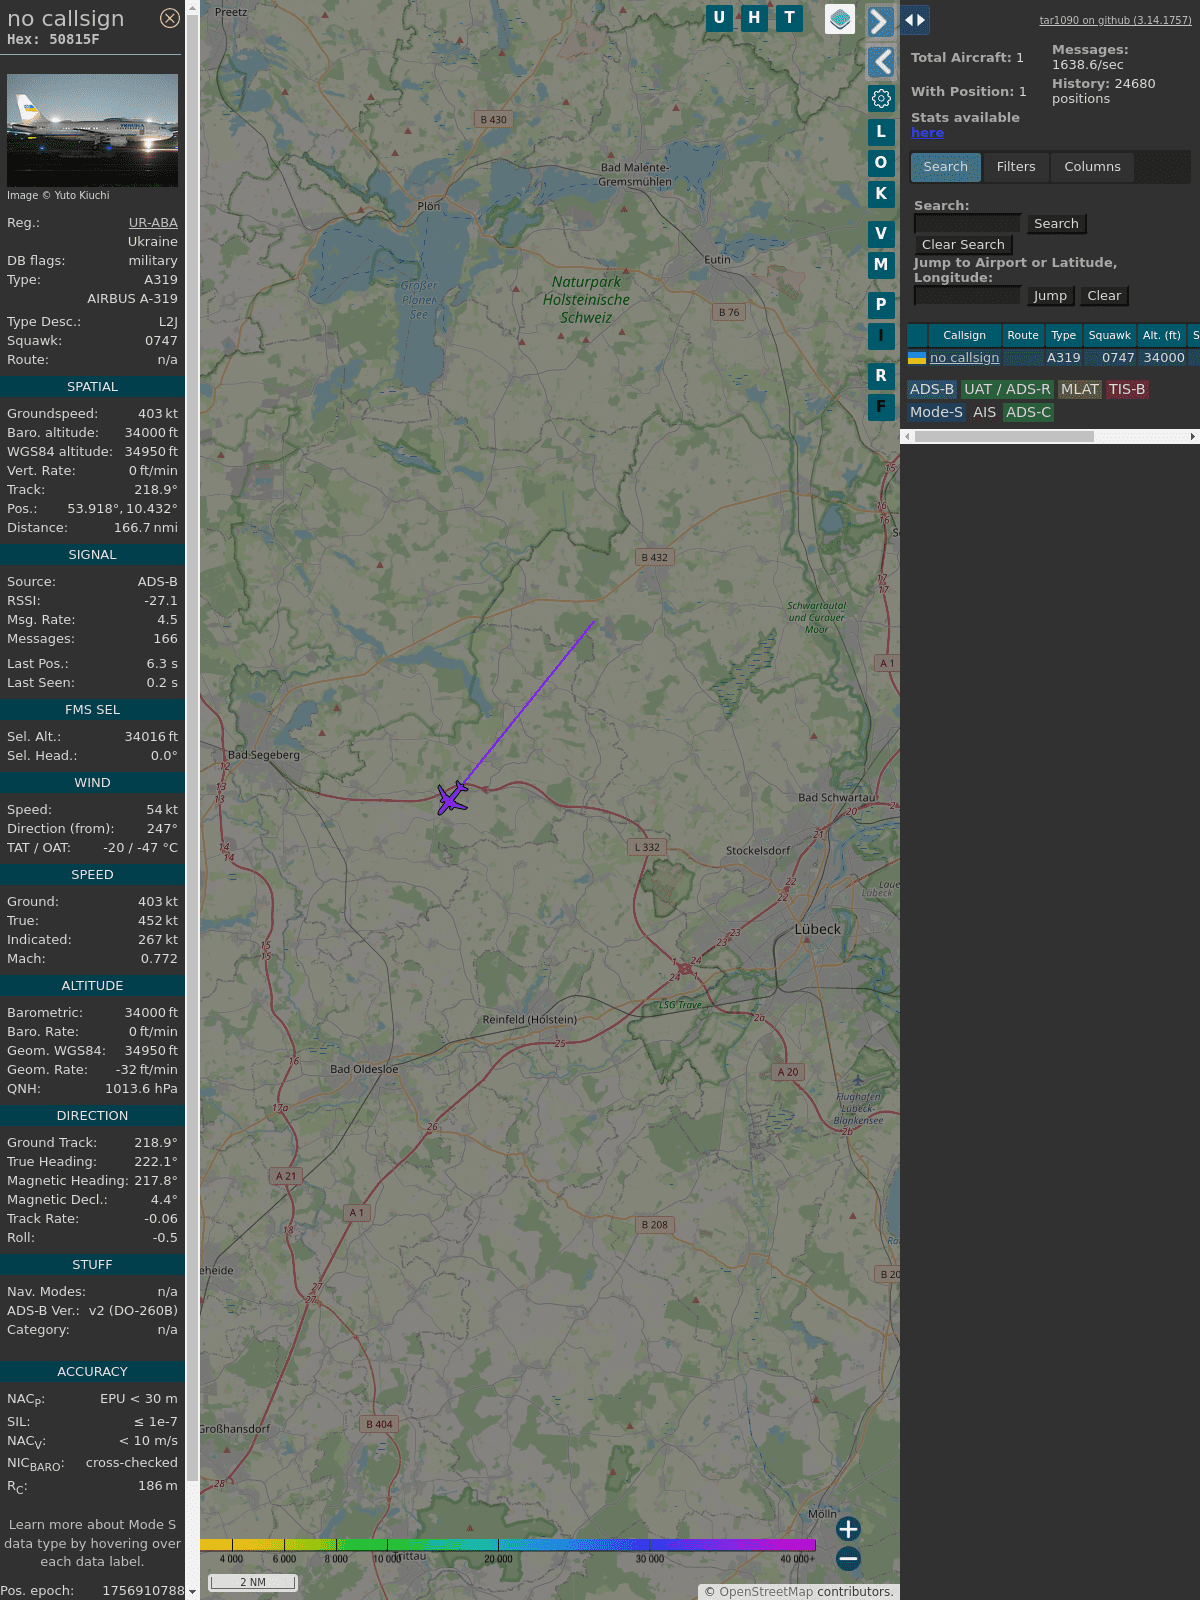Viewport: 1200px width, 1600px height.
Task: Sort table by Squawk column
Action: point(1110,336)
